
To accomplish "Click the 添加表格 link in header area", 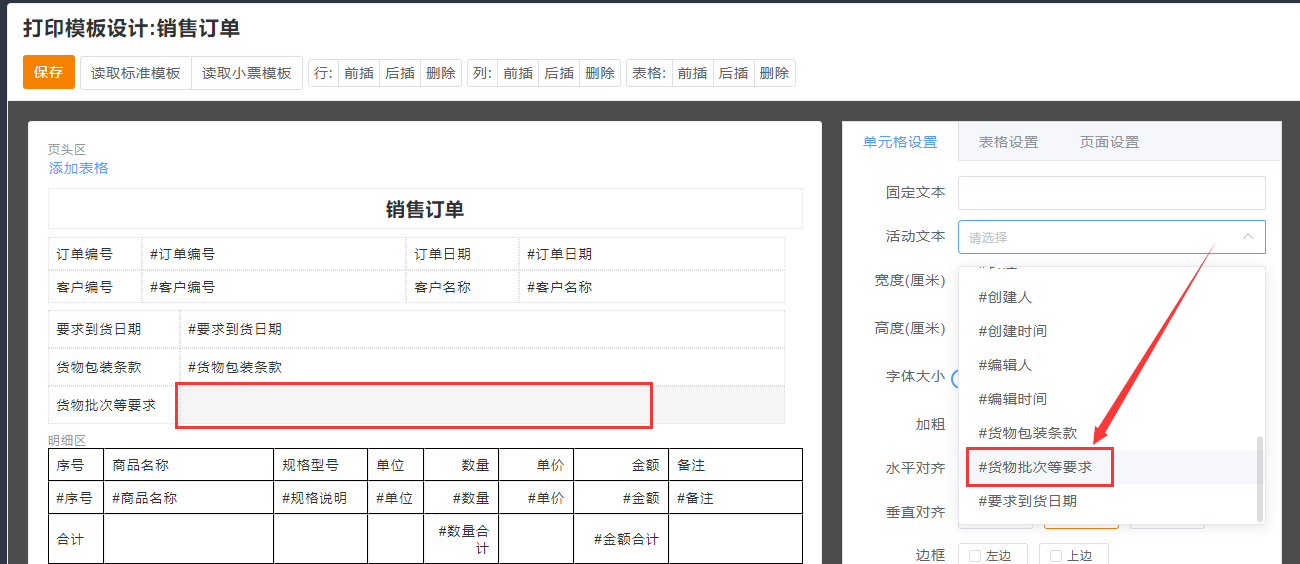I will pyautogui.click(x=79, y=168).
